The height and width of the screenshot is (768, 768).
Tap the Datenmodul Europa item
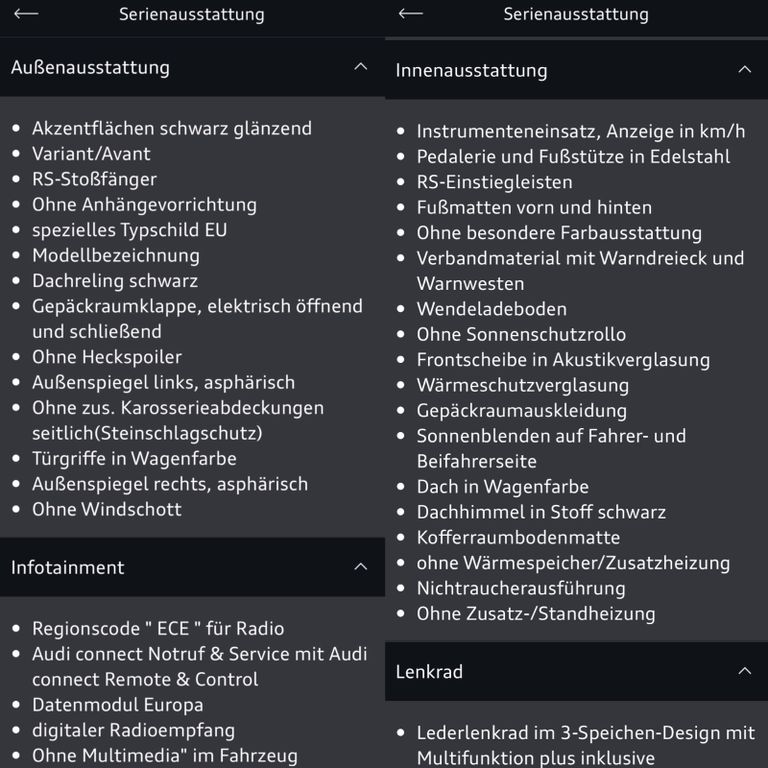click(118, 705)
